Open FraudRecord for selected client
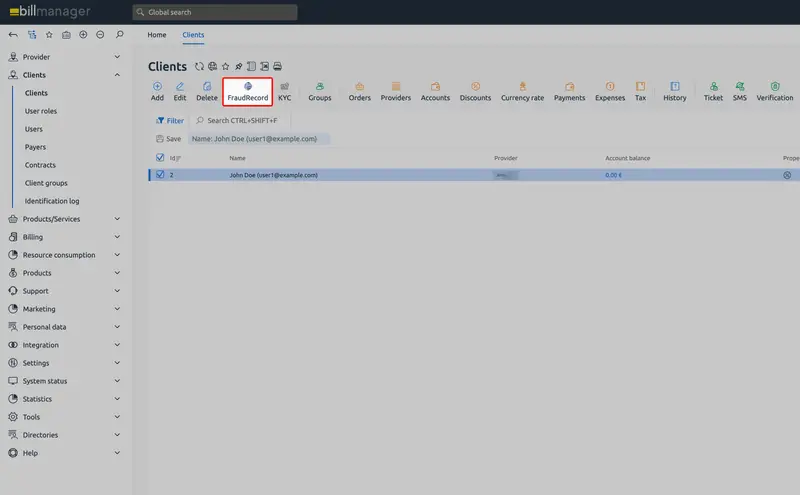This screenshot has width=800, height=495. 247,92
